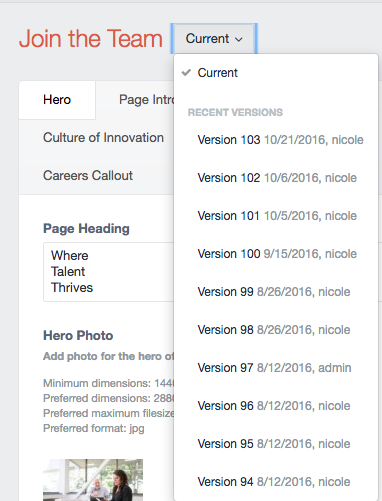382x501 pixels.
Task: Click the chevron arrow on Current button
Action: coord(238,39)
